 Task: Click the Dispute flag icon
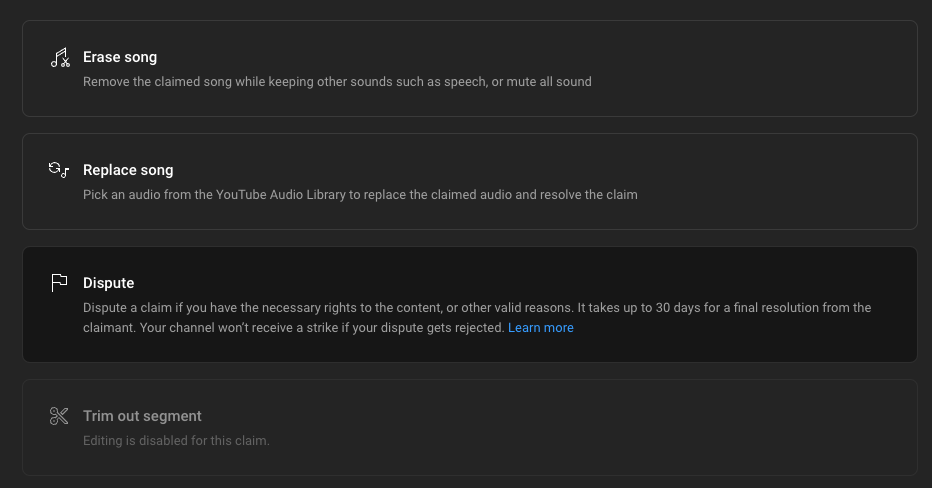tap(59, 283)
